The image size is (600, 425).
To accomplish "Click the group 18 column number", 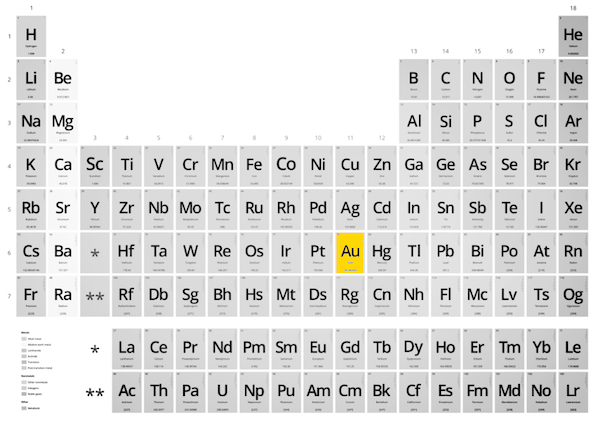I will [x=573, y=8].
